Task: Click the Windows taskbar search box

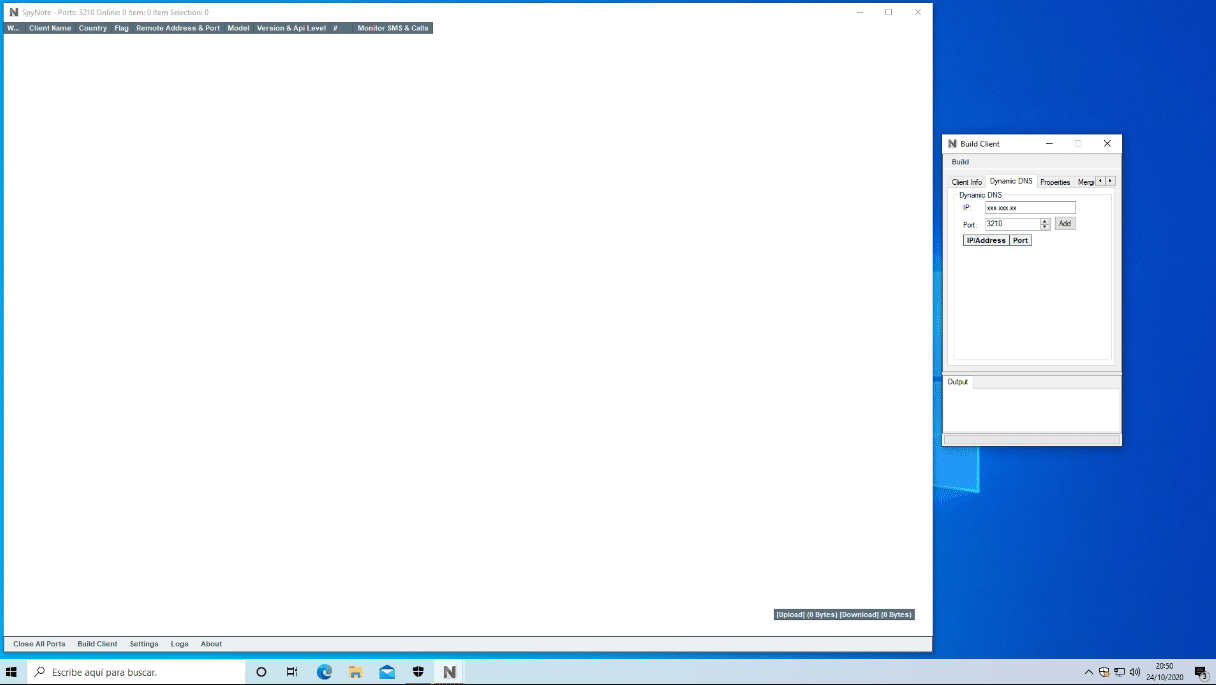Action: (137, 672)
